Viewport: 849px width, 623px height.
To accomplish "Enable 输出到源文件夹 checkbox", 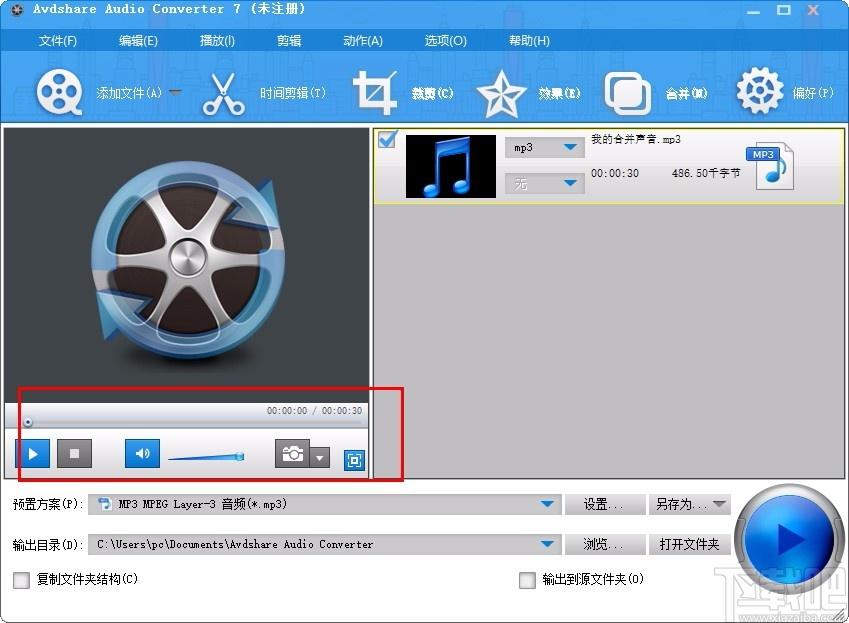I will click(527, 580).
